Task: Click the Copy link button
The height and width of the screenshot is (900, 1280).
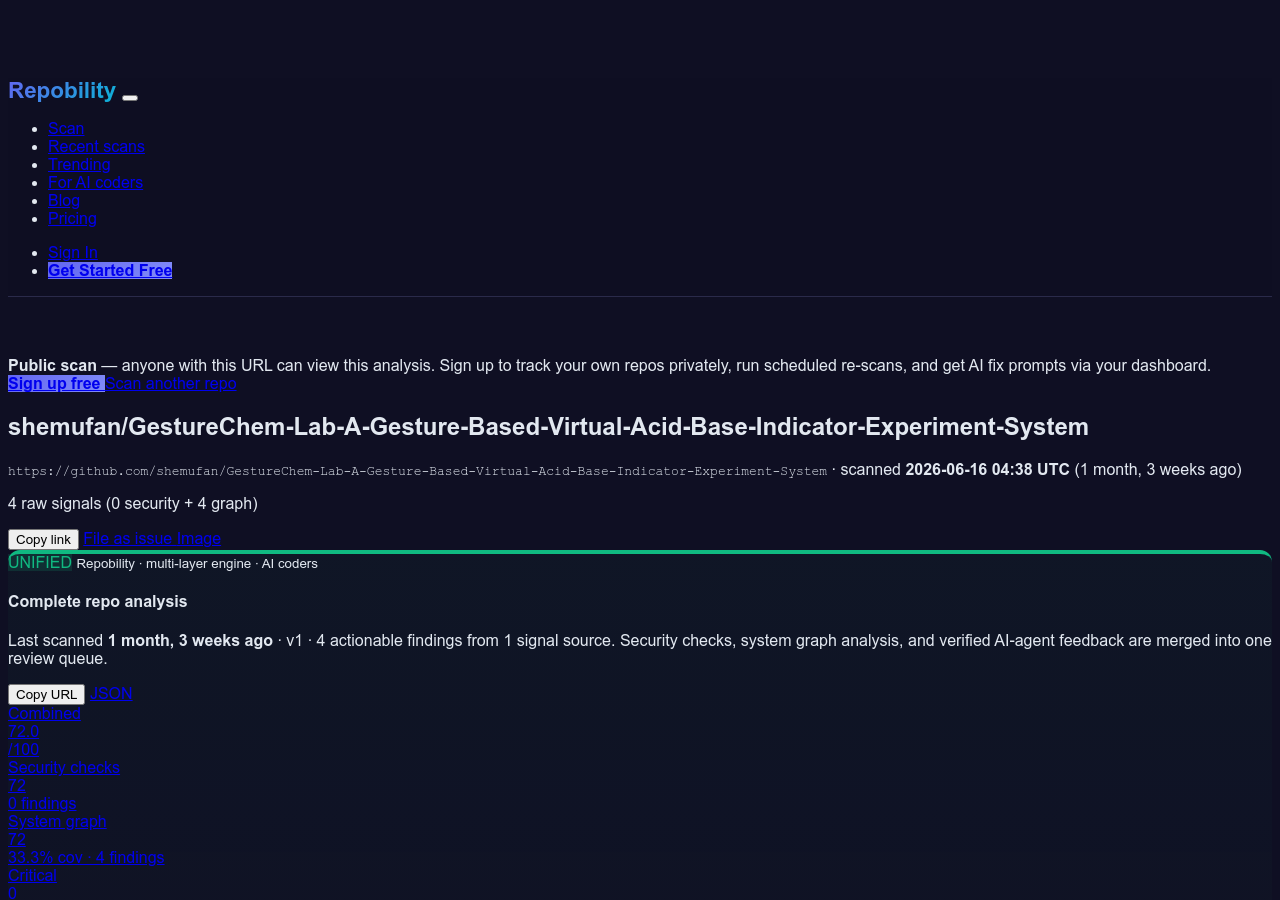Action: coord(43,539)
